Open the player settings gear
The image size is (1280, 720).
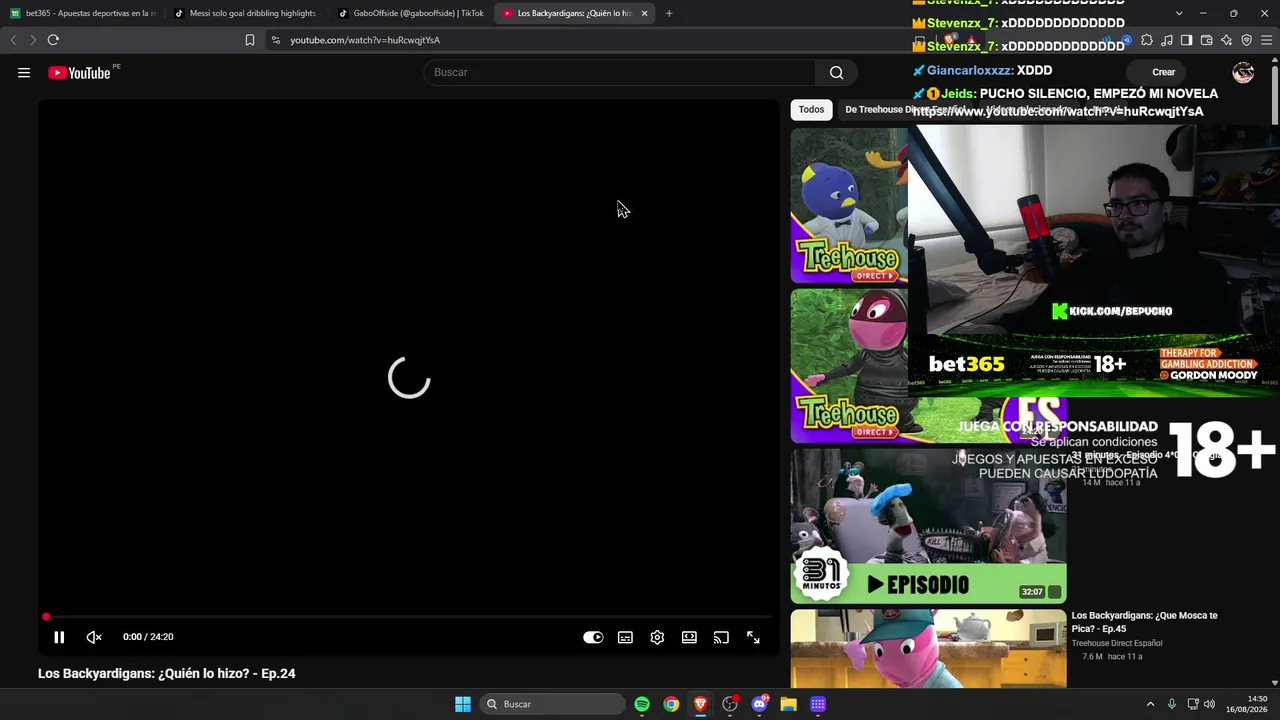coord(657,637)
